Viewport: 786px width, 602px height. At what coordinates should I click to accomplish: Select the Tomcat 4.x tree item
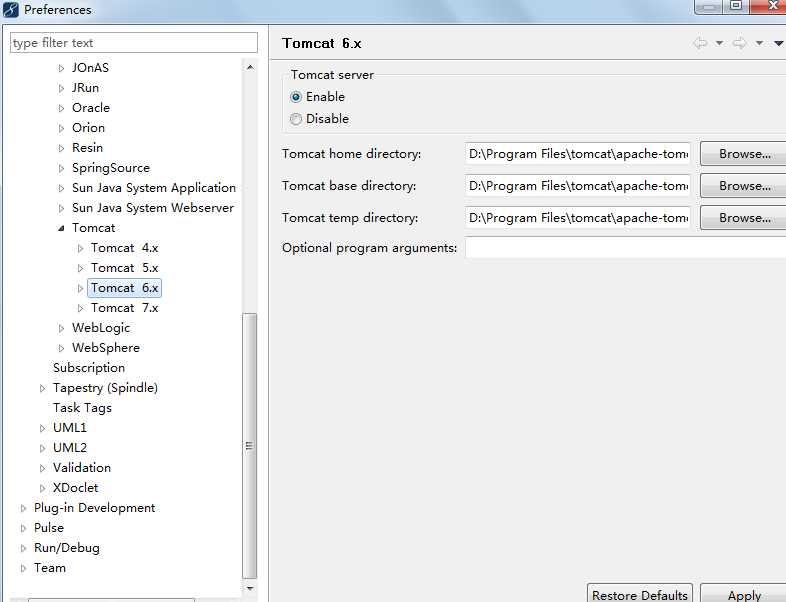[x=124, y=248]
